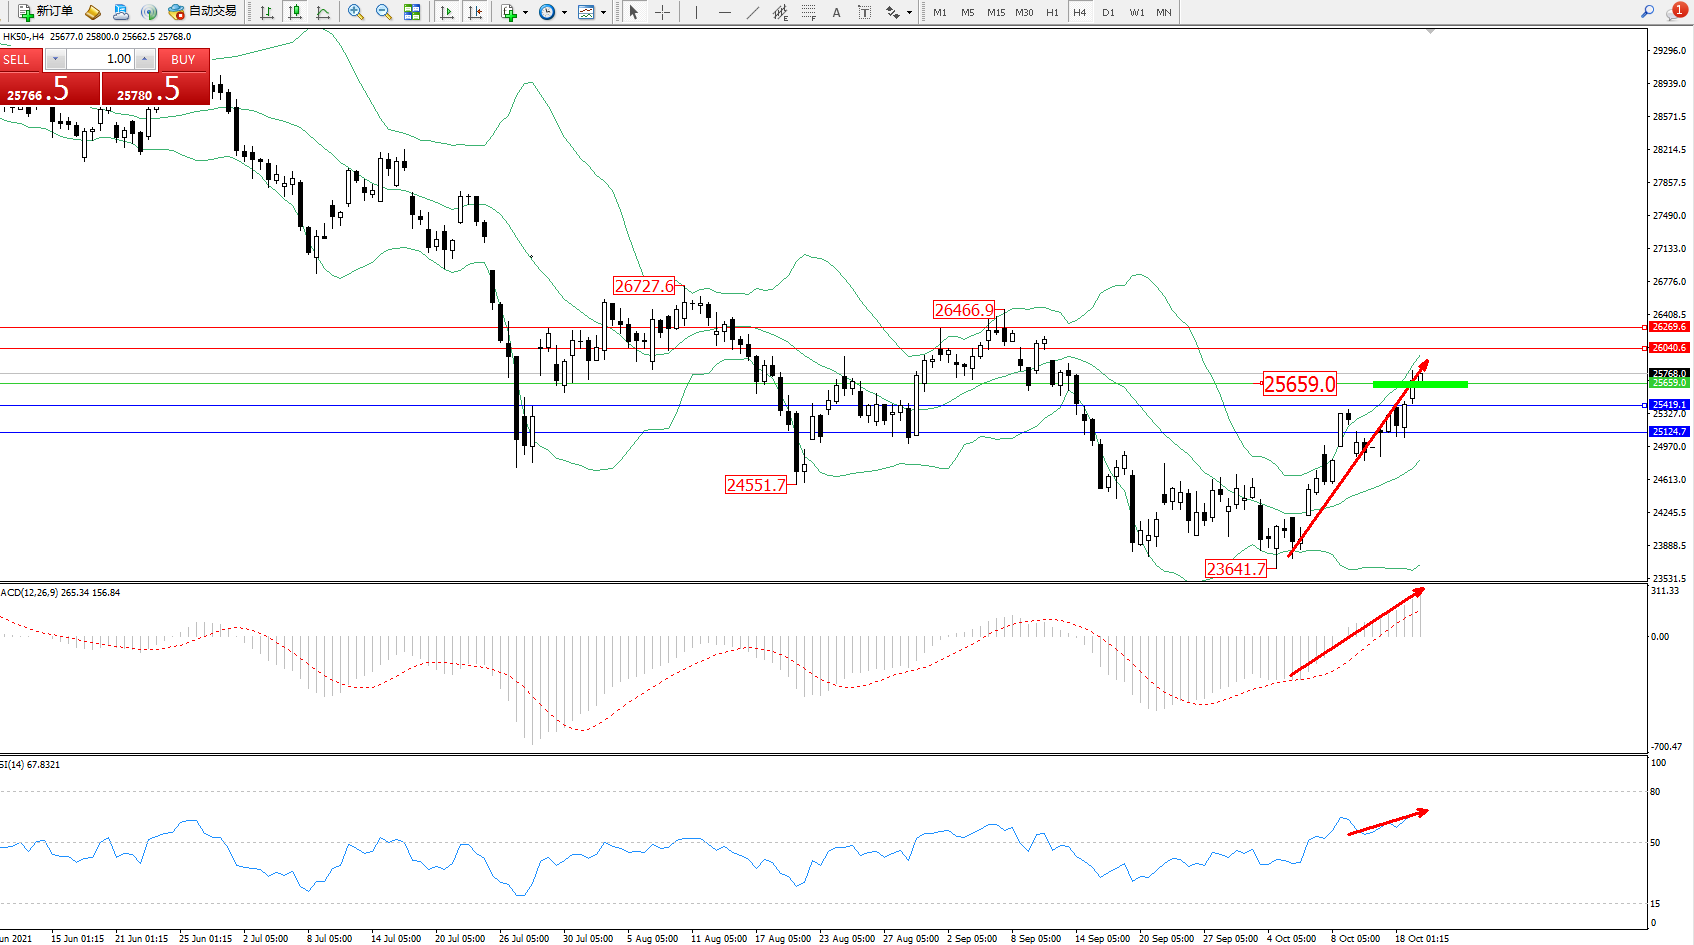
Task: Open the search magnifier in toolbar
Action: (1647, 12)
